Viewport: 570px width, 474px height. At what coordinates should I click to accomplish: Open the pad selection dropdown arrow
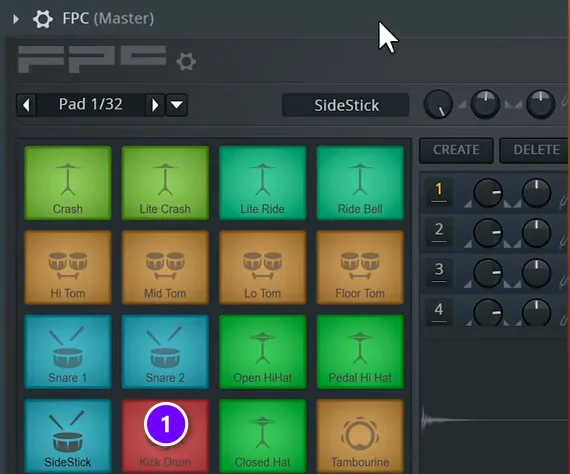[x=177, y=105]
